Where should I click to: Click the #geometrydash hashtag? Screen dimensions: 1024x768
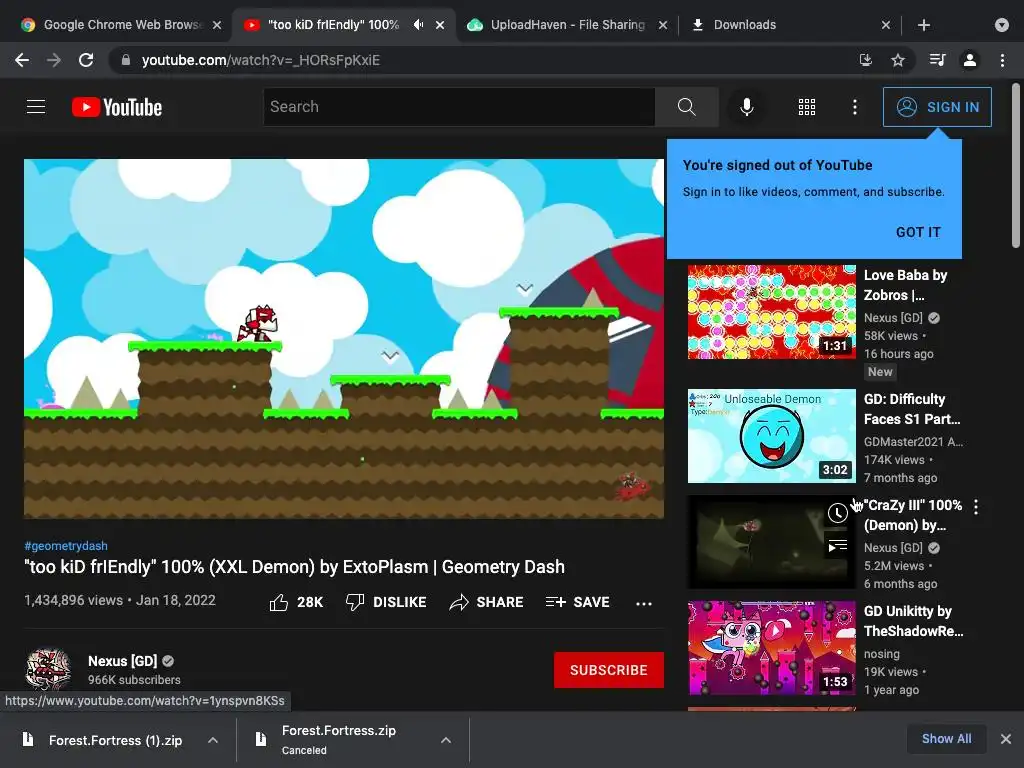[66, 545]
